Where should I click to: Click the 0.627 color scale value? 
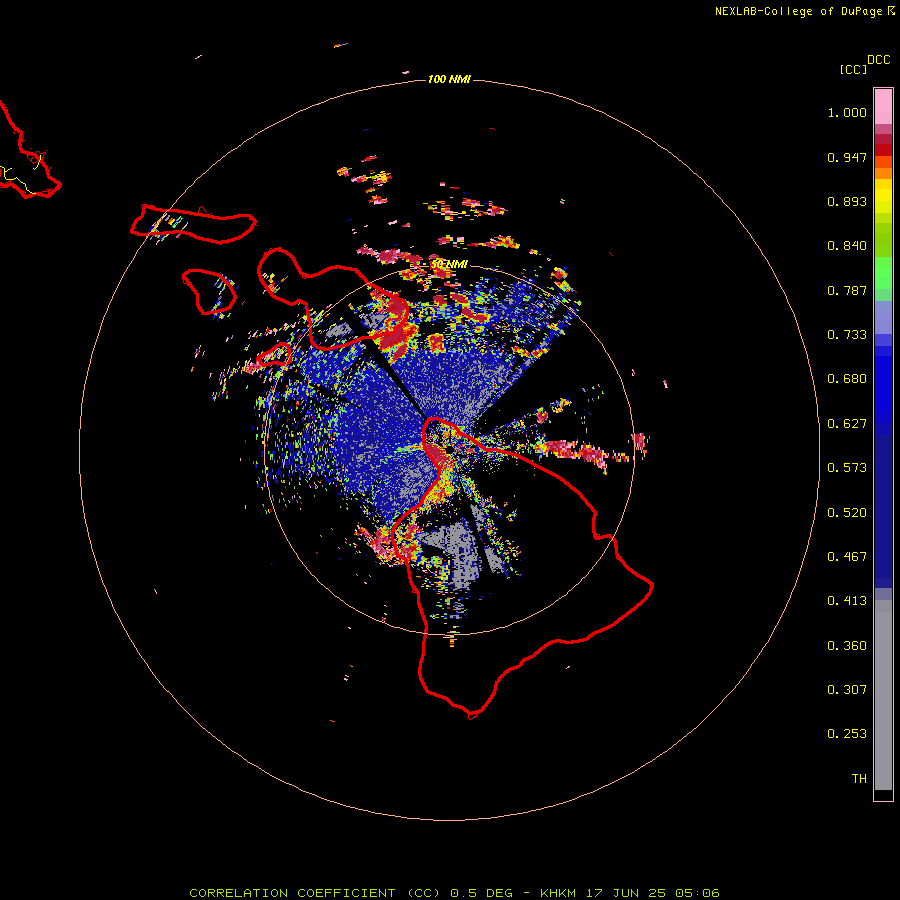click(847, 424)
